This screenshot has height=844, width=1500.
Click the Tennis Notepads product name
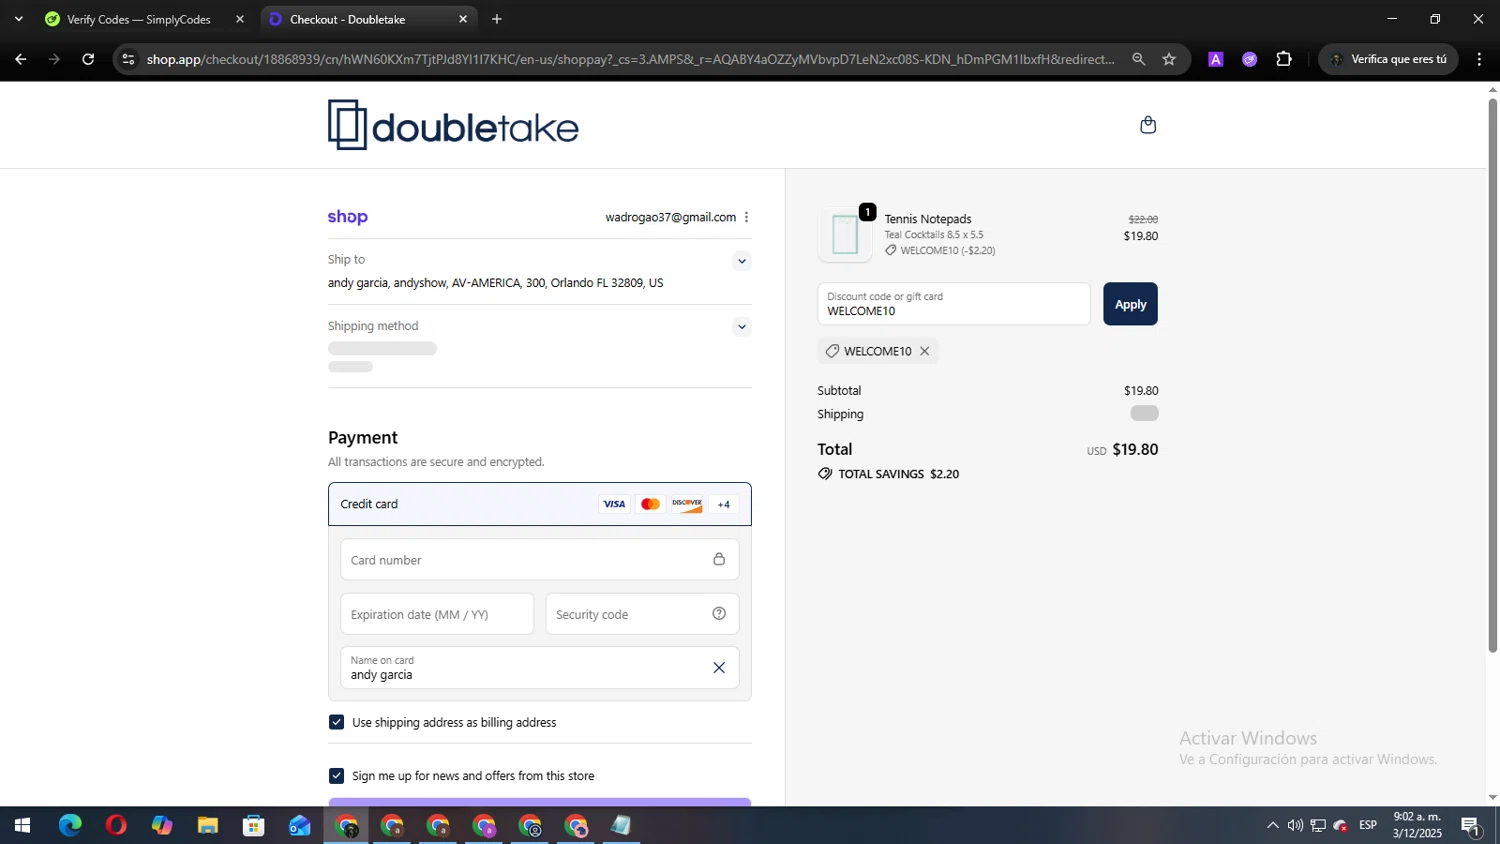click(x=928, y=219)
